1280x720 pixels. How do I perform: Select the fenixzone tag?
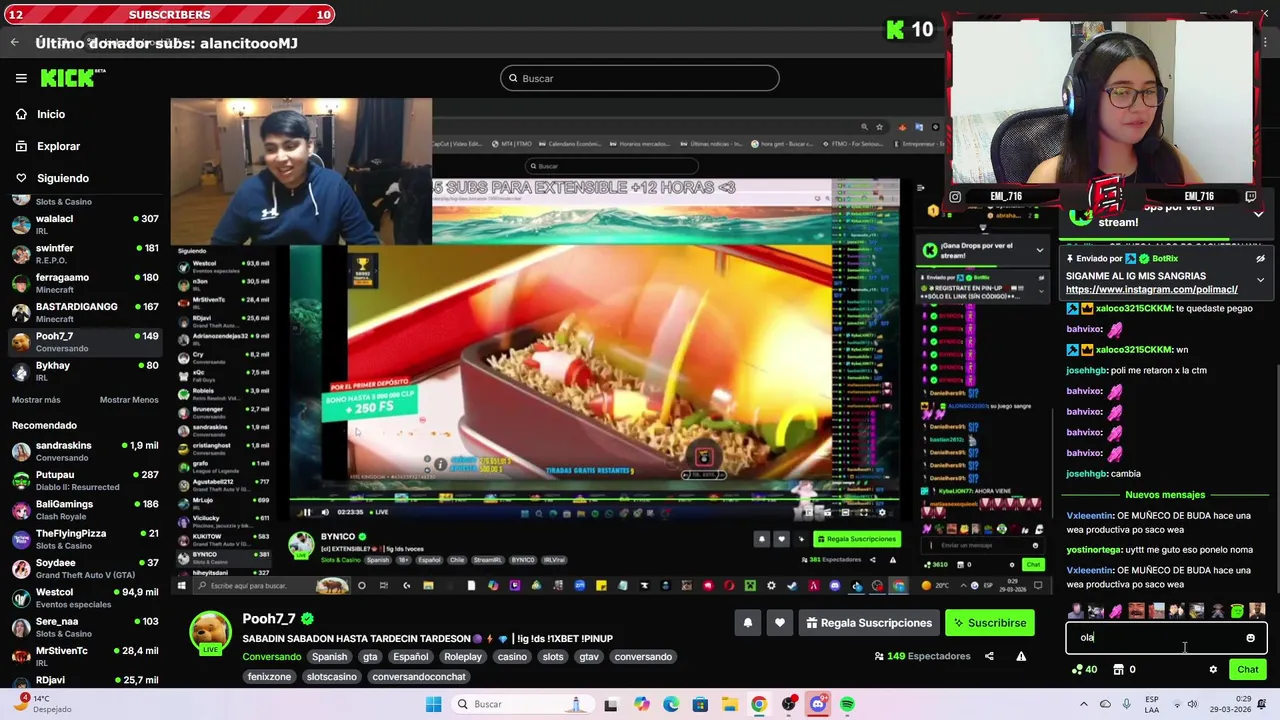point(269,677)
